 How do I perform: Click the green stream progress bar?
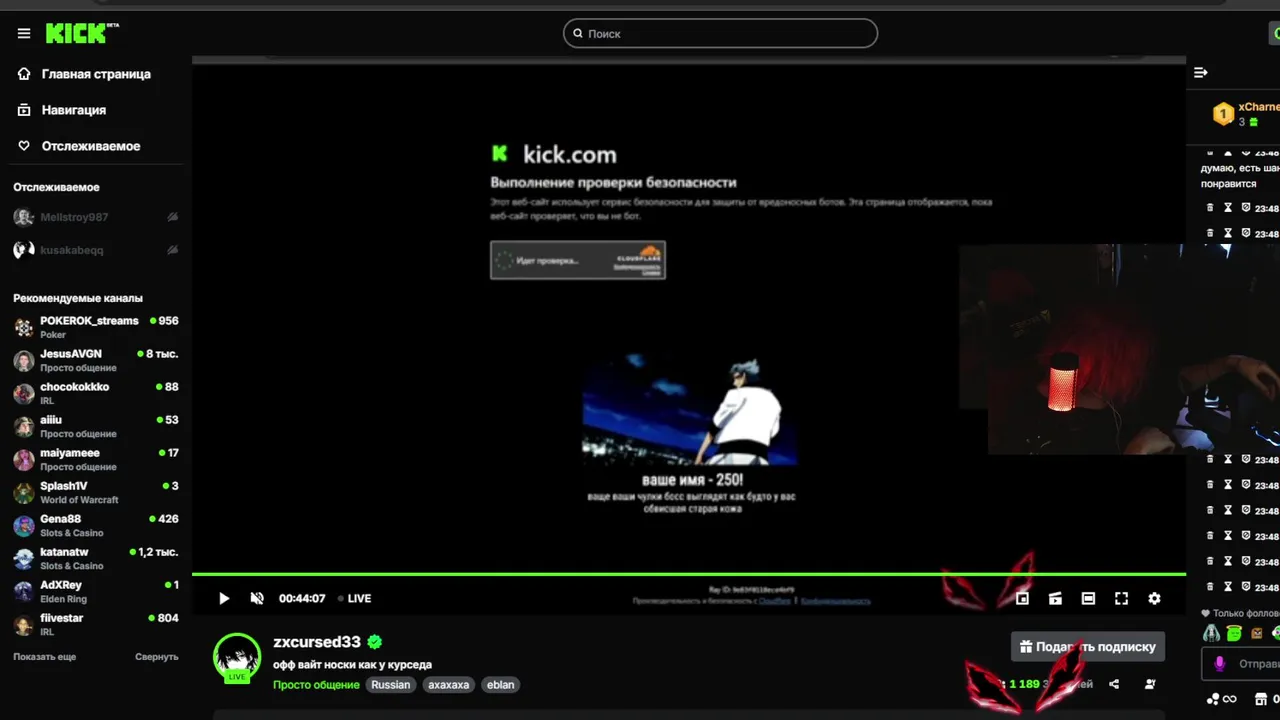coord(689,574)
